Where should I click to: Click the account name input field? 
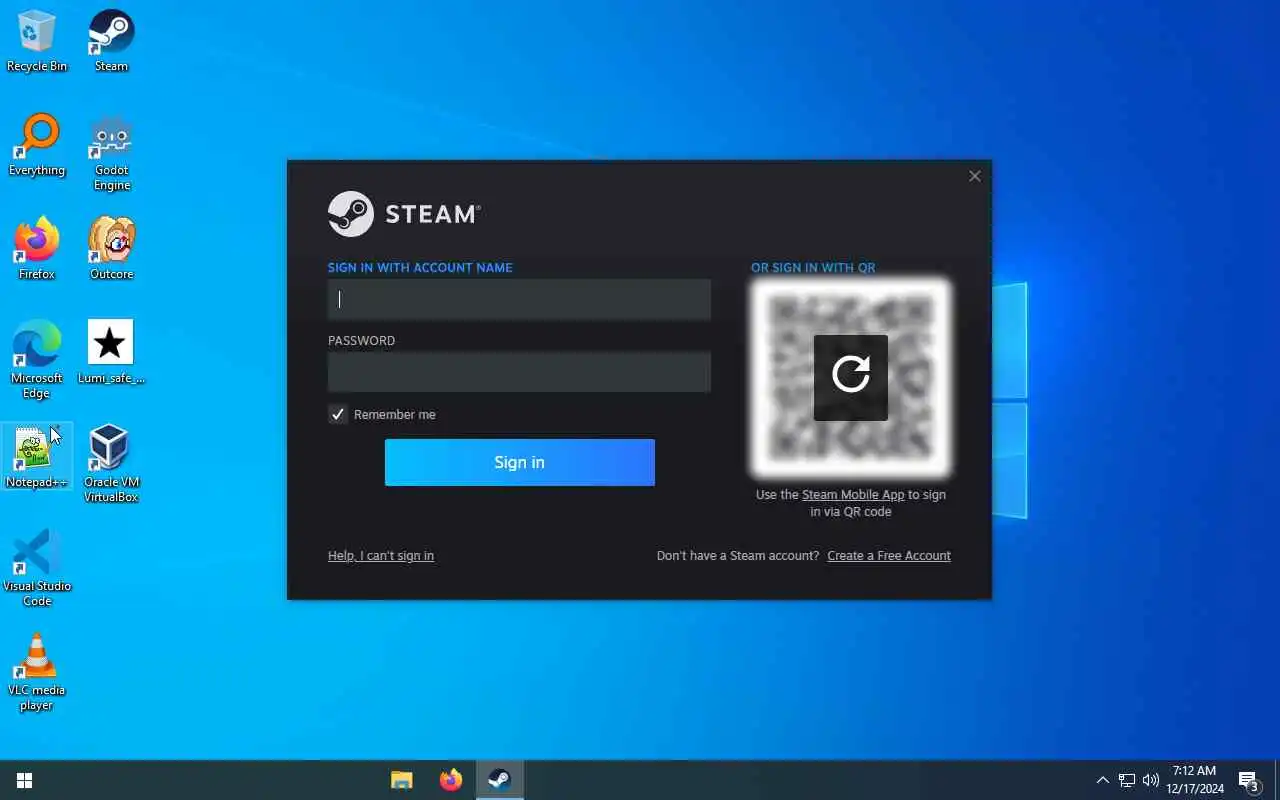(519, 299)
